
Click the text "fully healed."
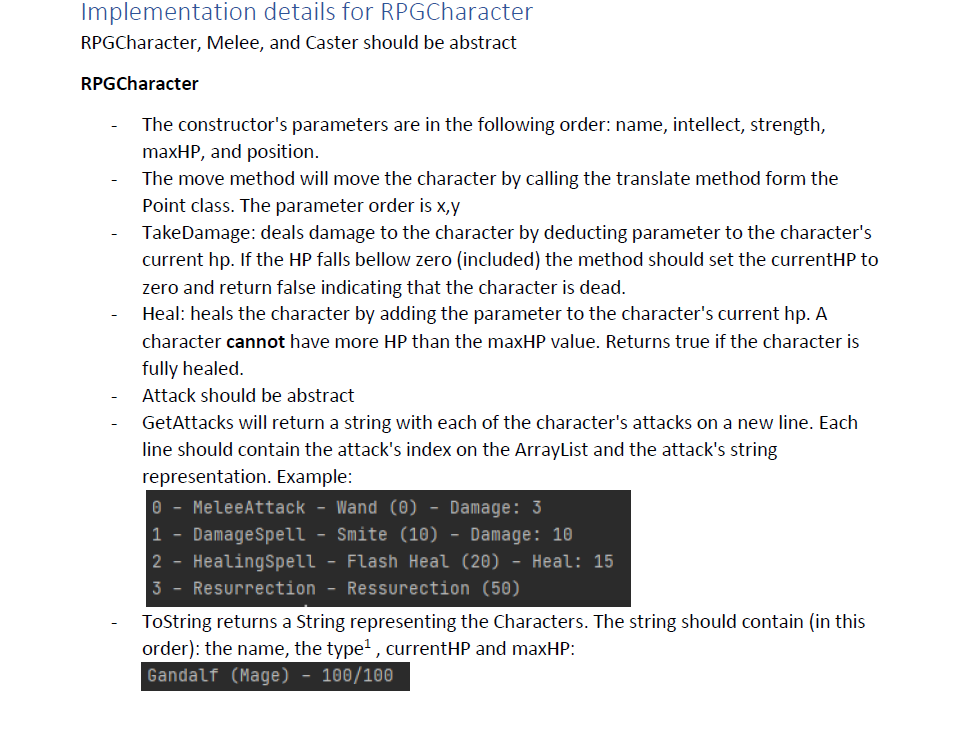193,369
